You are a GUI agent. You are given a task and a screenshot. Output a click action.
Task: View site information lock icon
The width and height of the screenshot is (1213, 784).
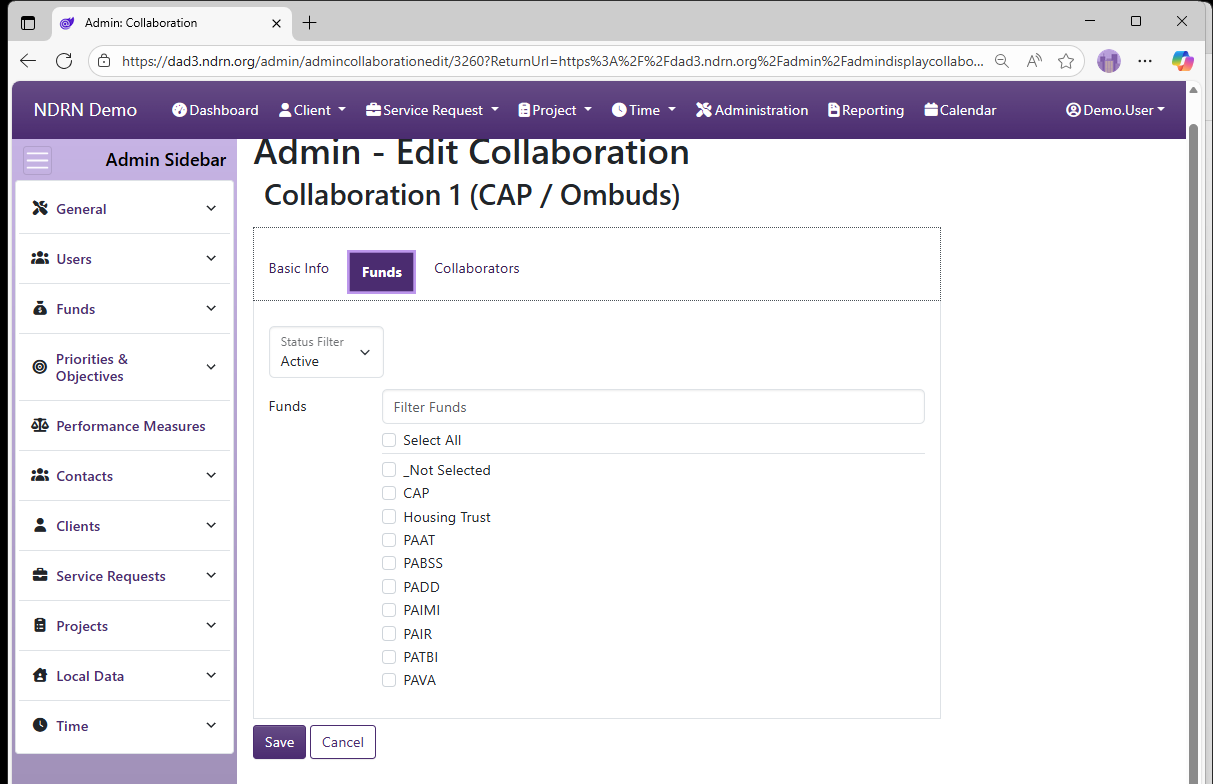(104, 61)
